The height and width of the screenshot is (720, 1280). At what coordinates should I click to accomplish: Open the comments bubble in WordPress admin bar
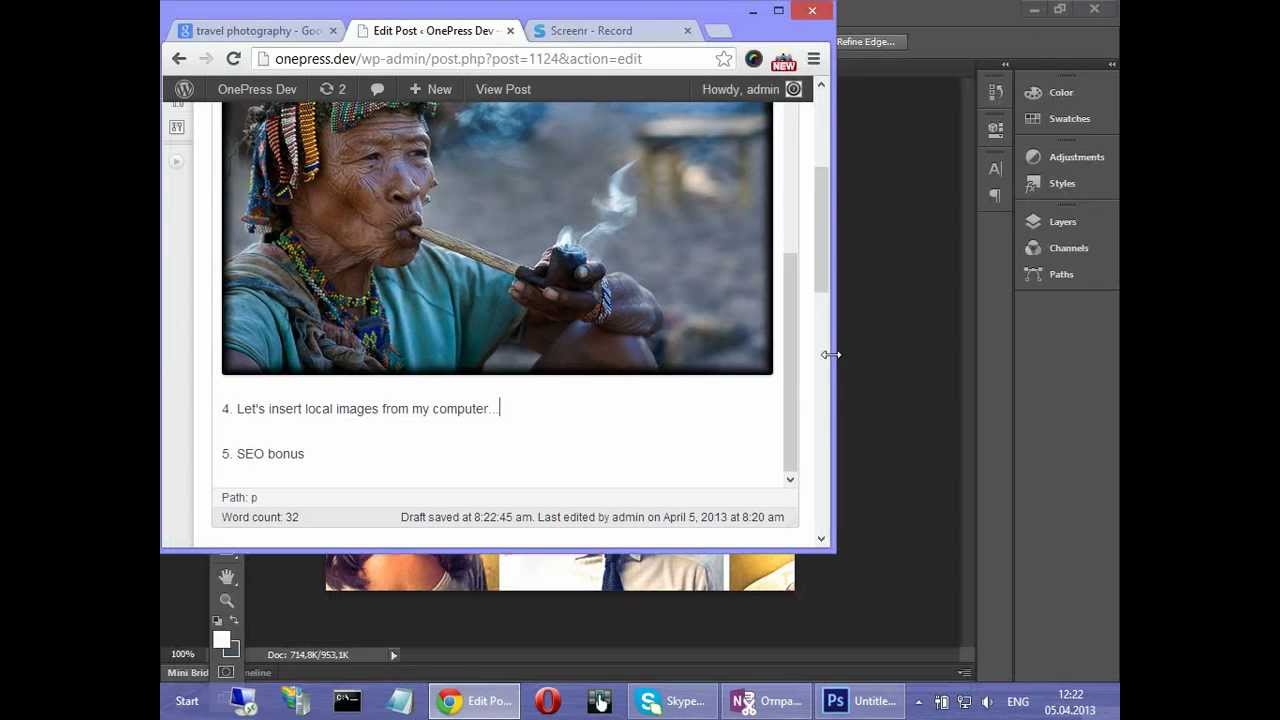pyautogui.click(x=377, y=89)
